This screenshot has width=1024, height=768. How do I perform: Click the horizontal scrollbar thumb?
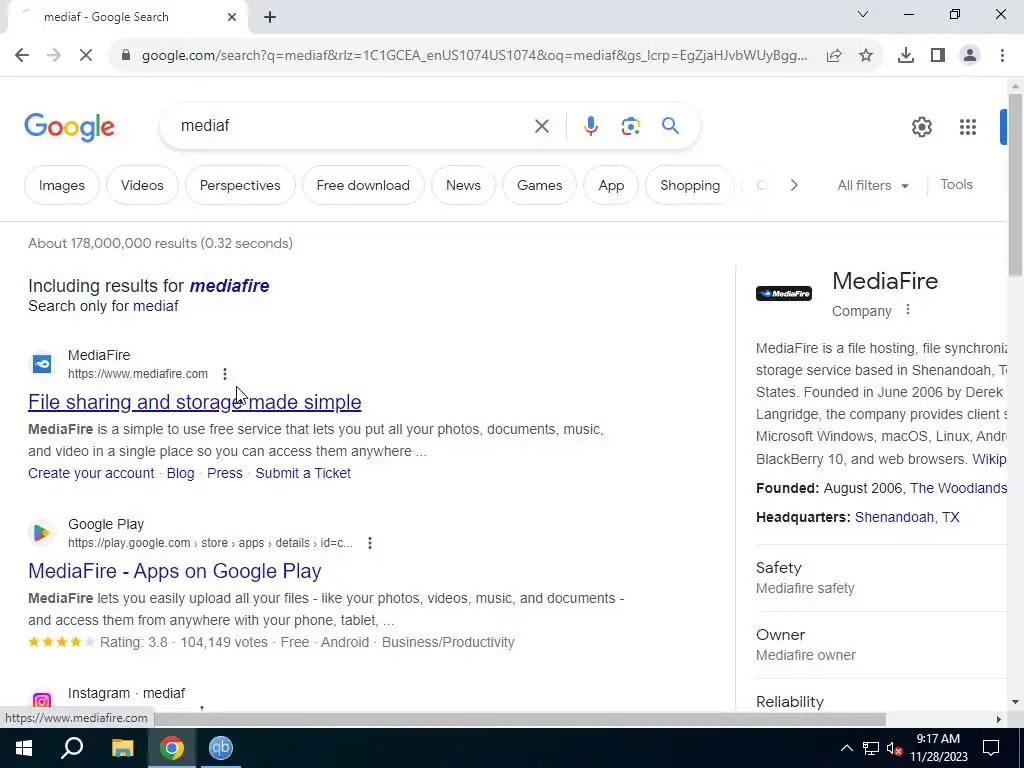(519, 719)
